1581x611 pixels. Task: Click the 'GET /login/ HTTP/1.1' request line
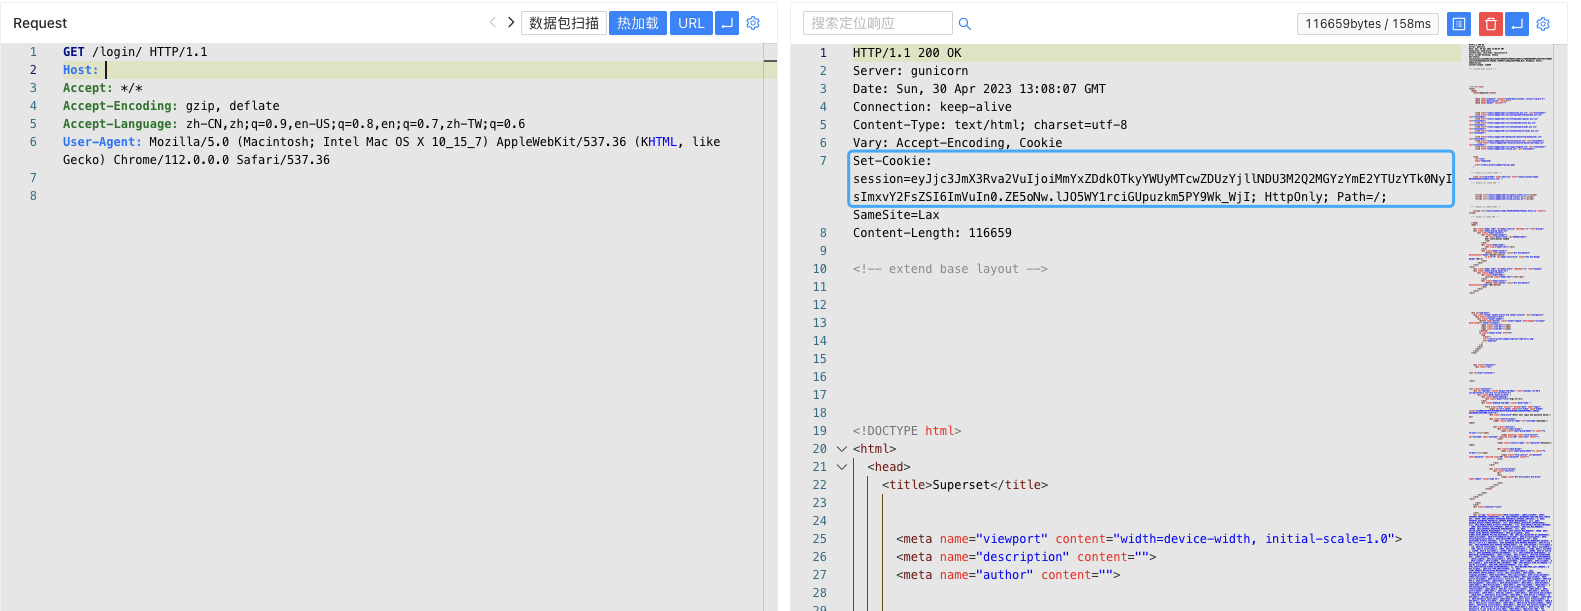coord(135,52)
